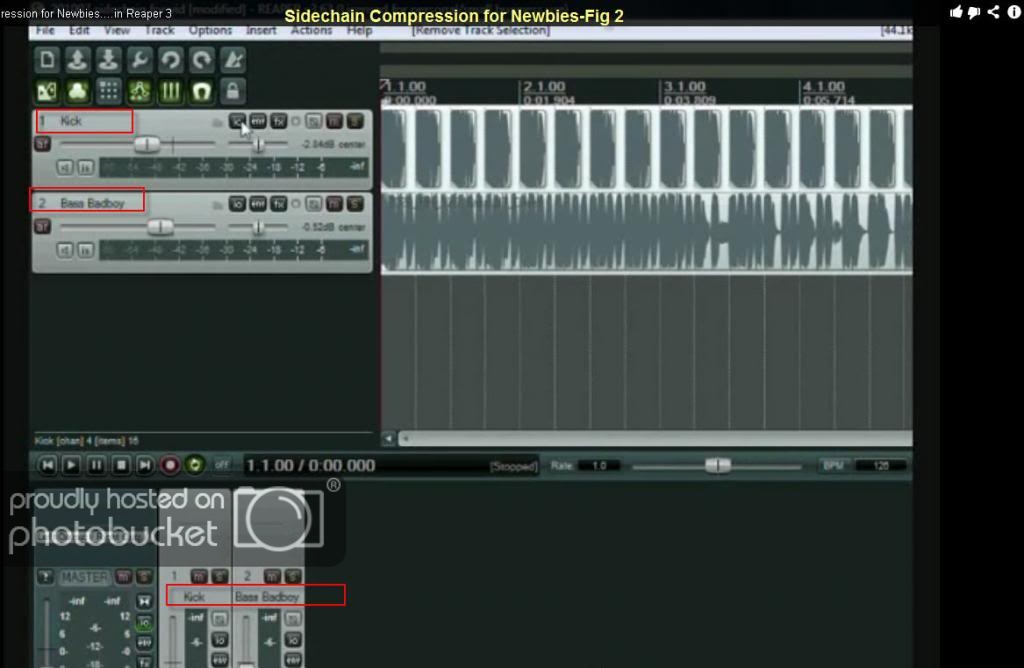Image resolution: width=1024 pixels, height=668 pixels.
Task: Open the Bass Badboy track IO button
Action: 237,204
